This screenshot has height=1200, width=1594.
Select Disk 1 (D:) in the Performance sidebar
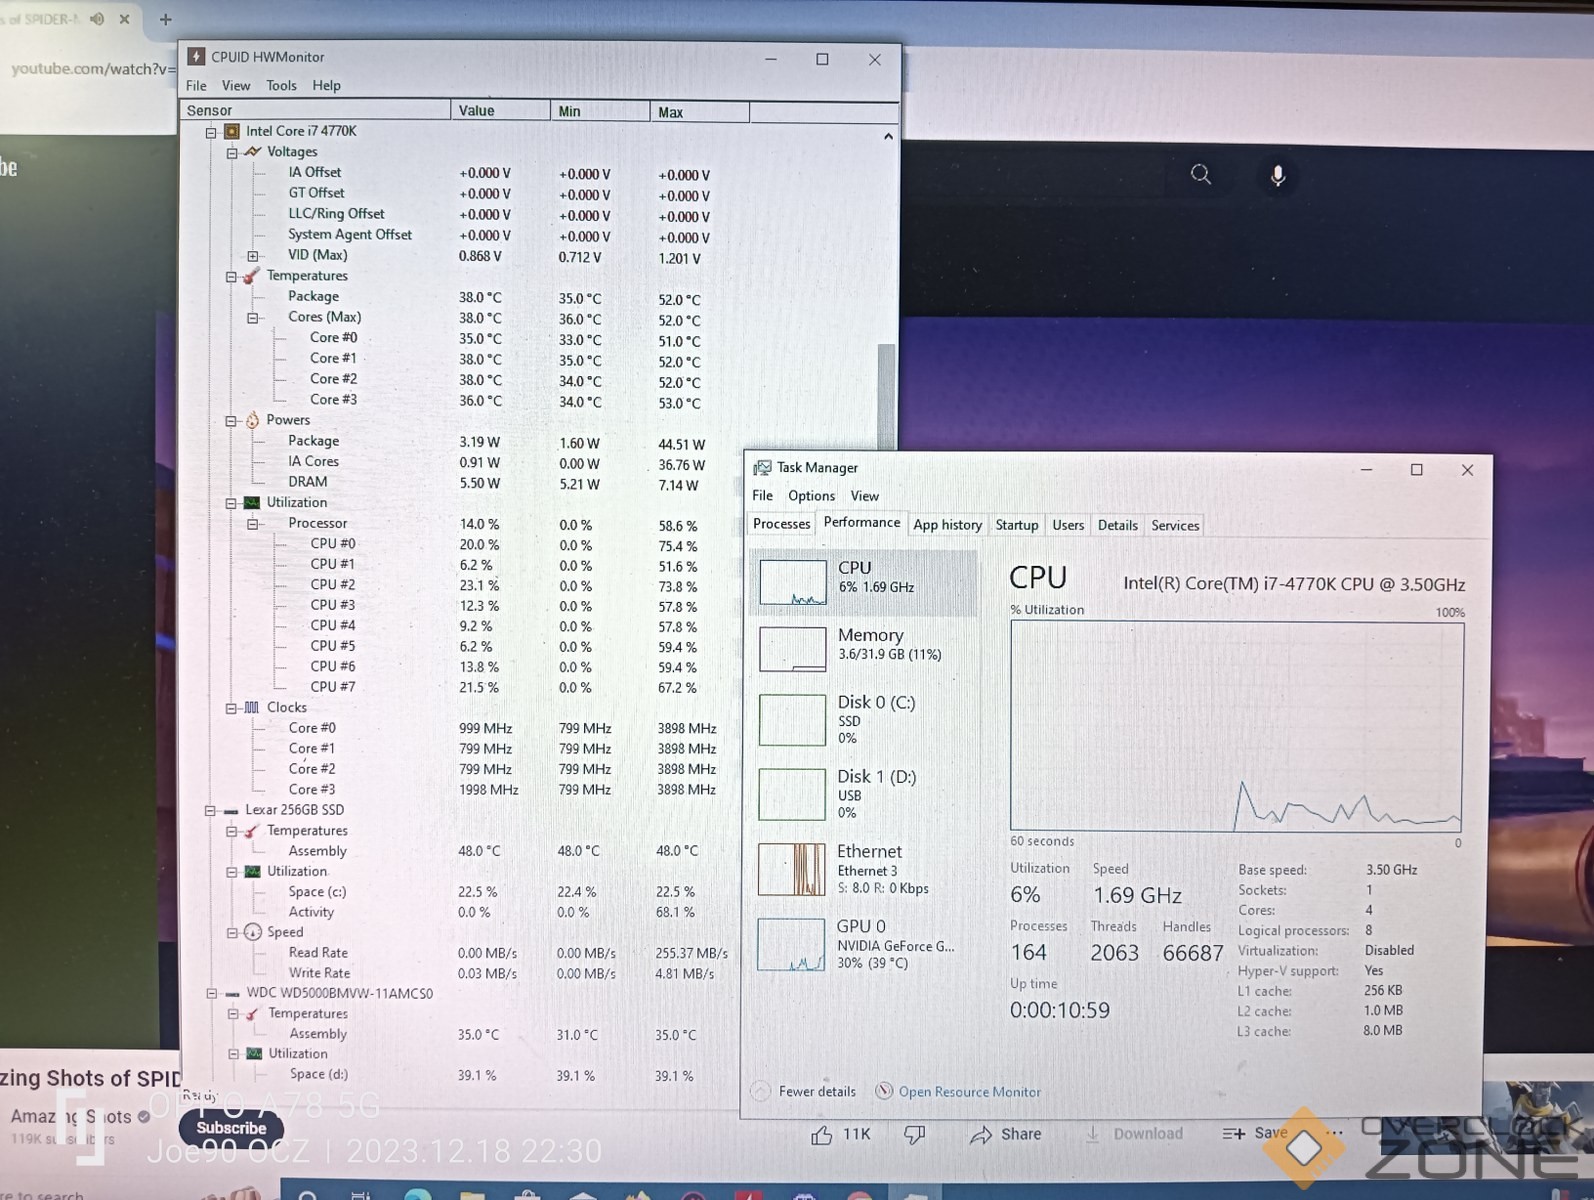coord(862,795)
